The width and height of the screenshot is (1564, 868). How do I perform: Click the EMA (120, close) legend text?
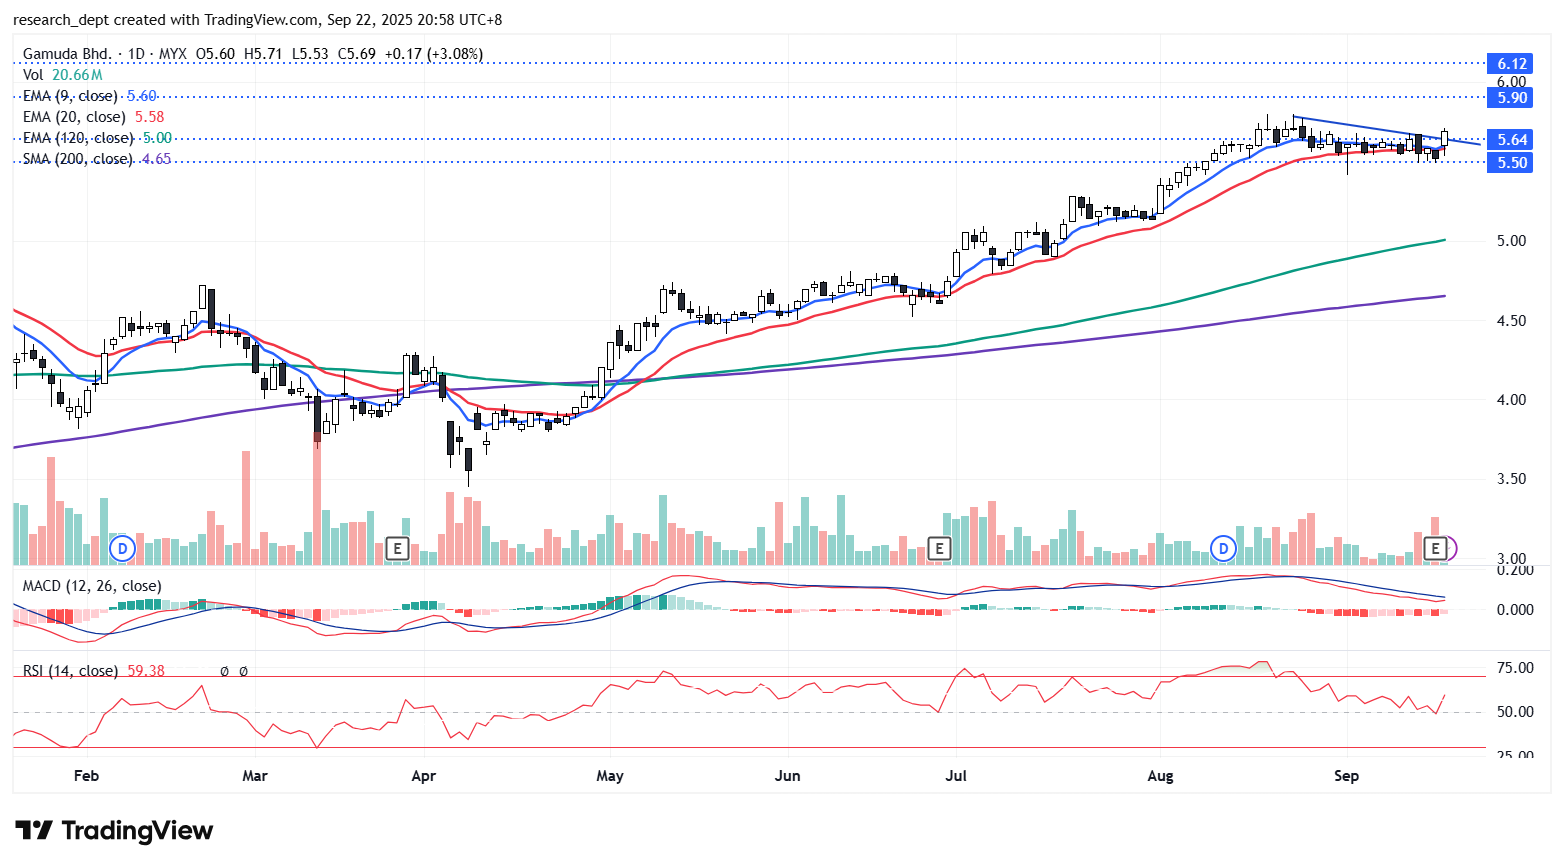pos(78,138)
